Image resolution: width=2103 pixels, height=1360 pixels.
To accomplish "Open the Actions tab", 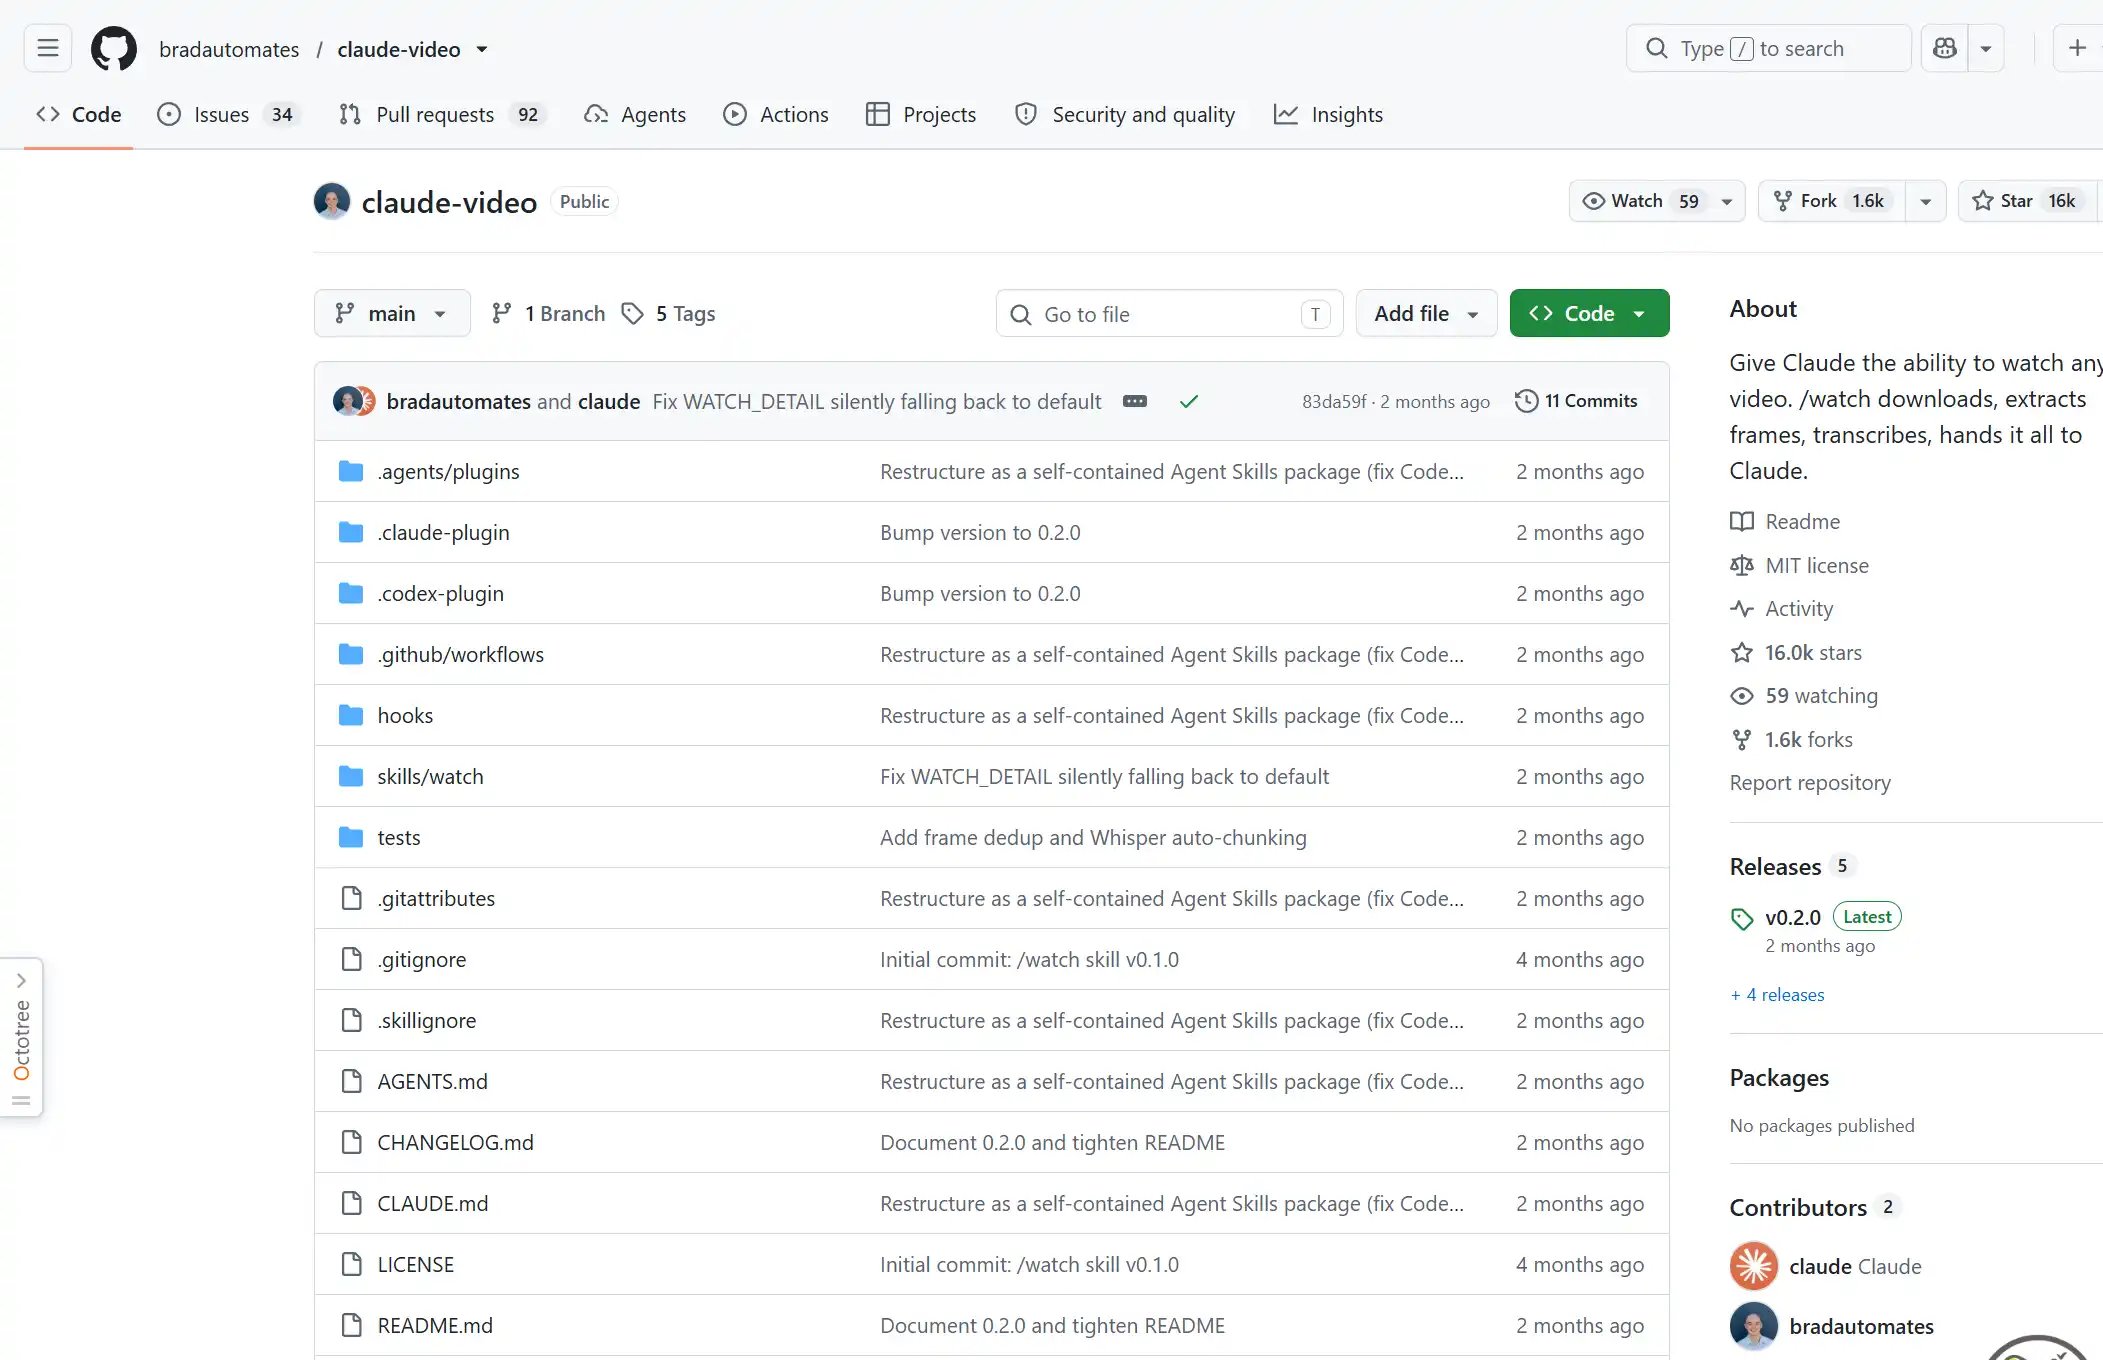I will coord(776,115).
